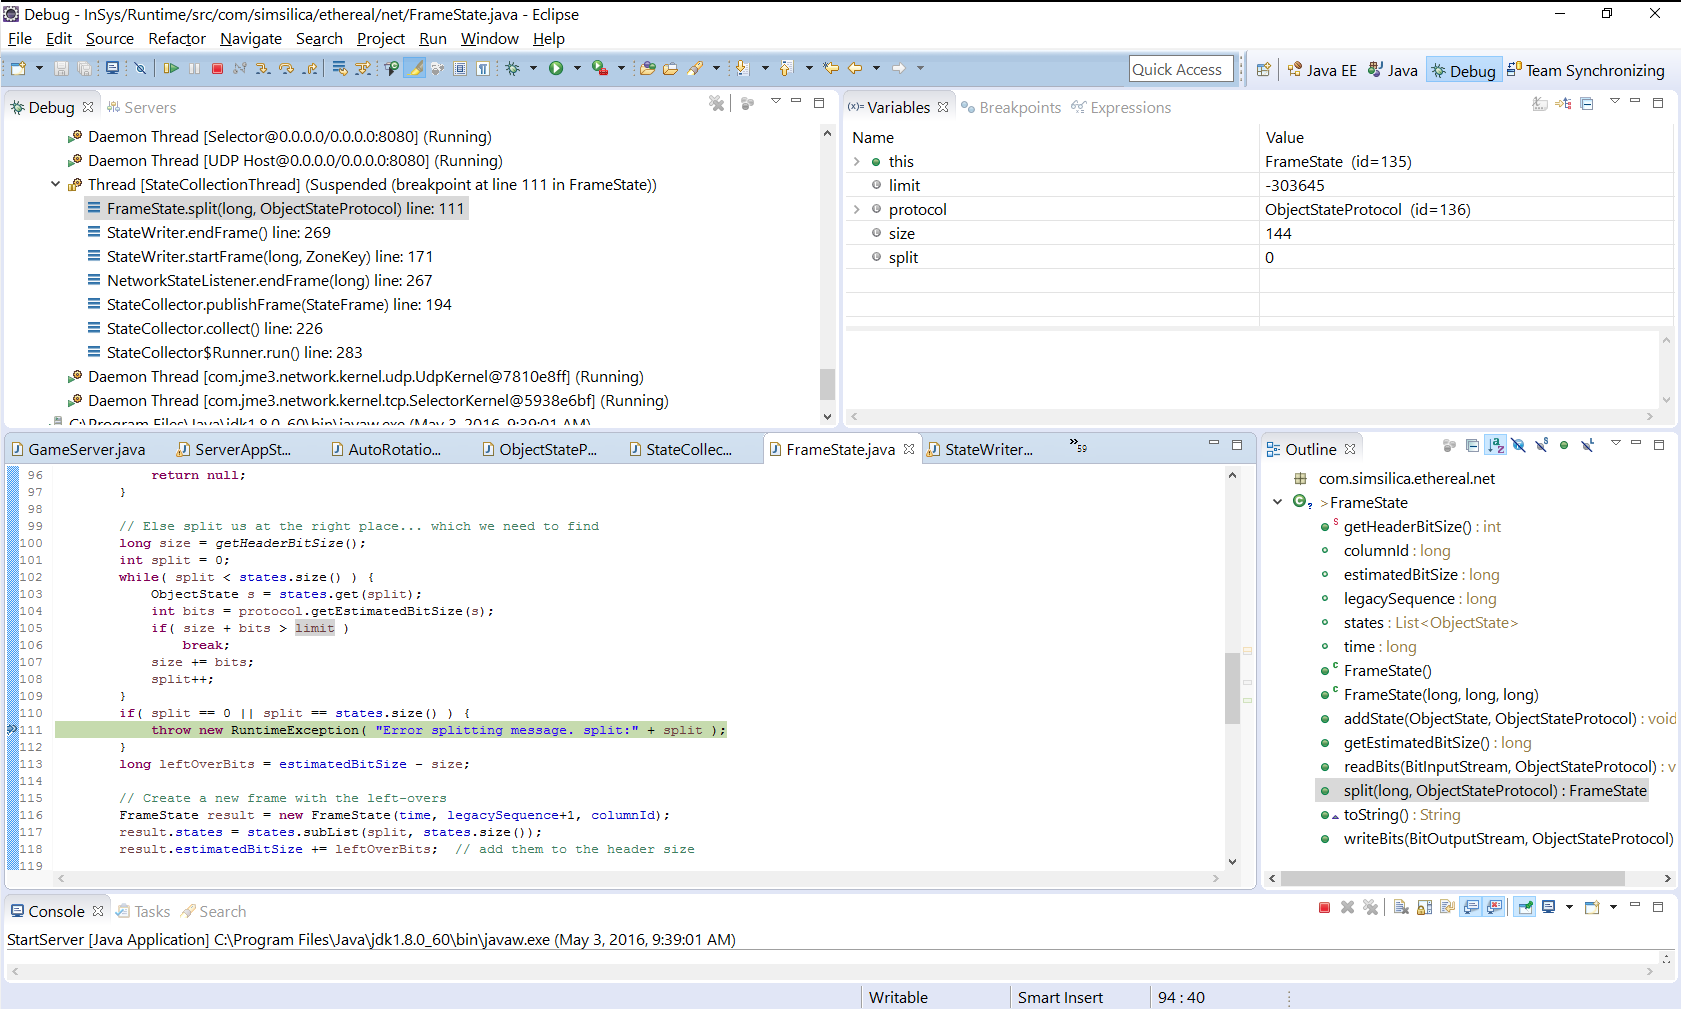Click the Step Return toolbar icon
This screenshot has width=1681, height=1009.
click(x=310, y=69)
